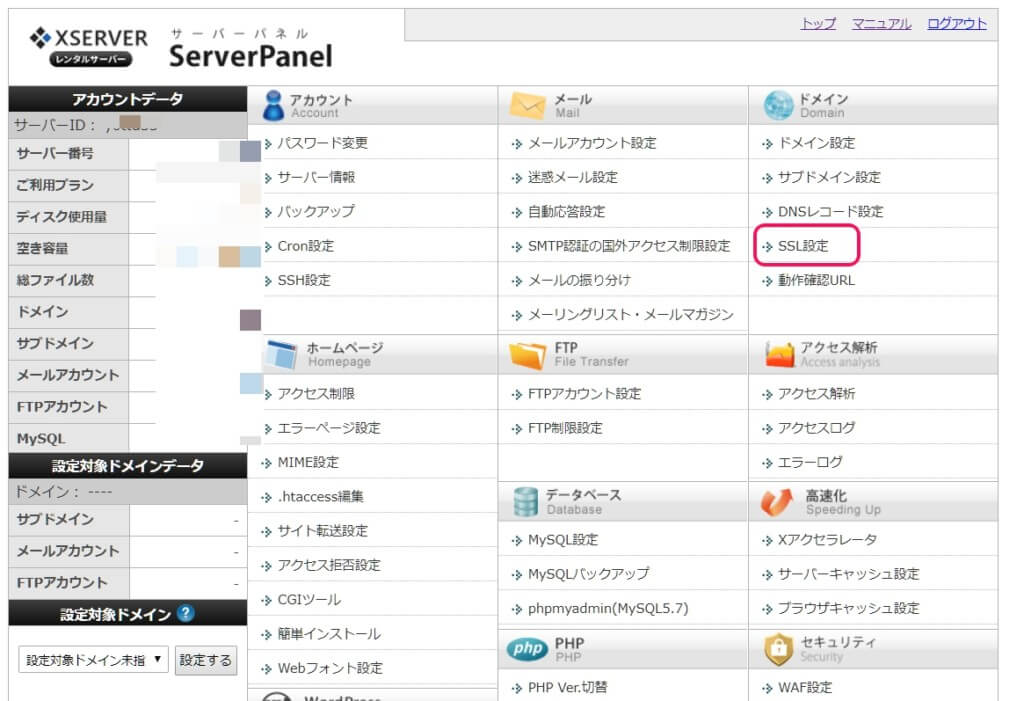Image resolution: width=1024 pixels, height=701 pixels.
Task: Log out via ログアウト link
Action: pos(956,23)
